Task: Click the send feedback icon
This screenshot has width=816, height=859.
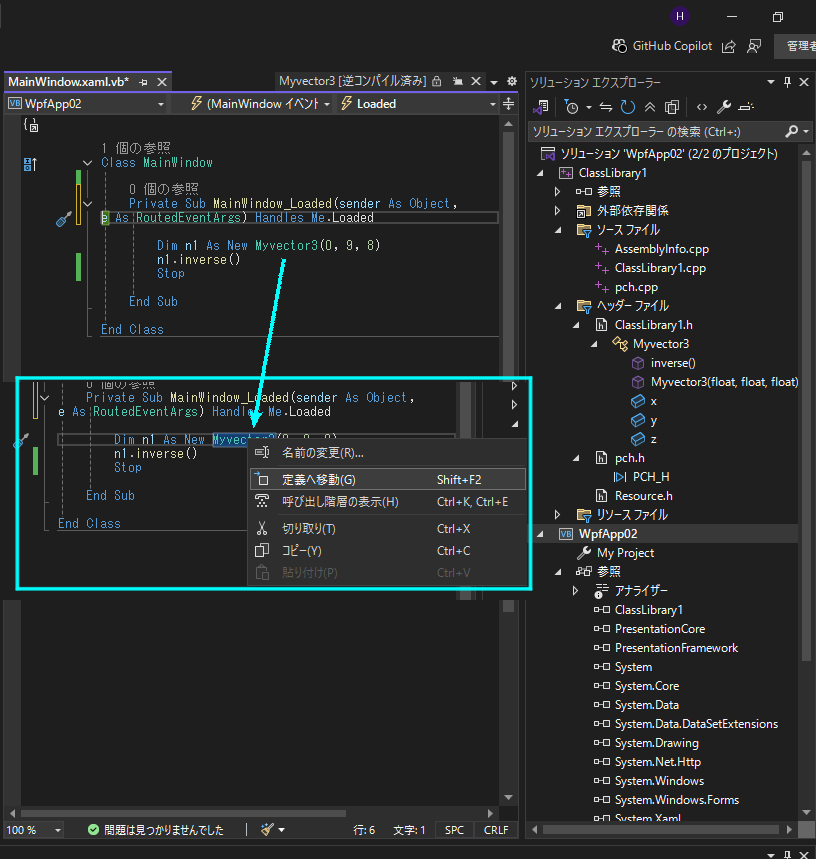Action: tap(754, 47)
